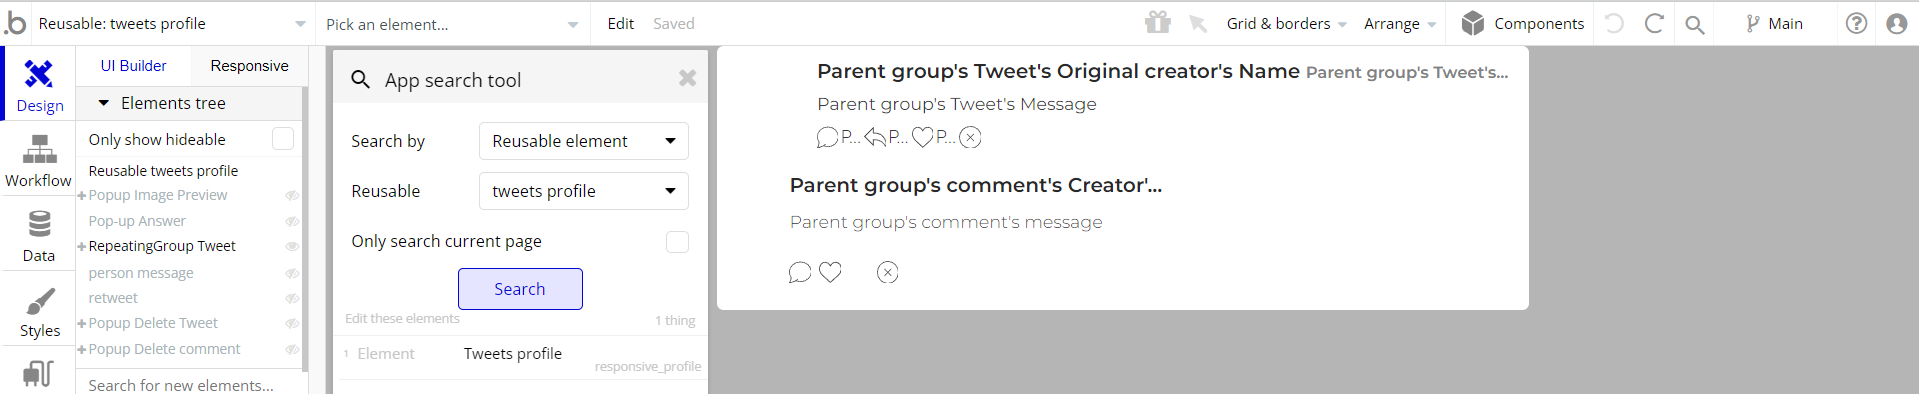Screen dimensions: 1919x394
Task: Click the Components cube icon
Action: tap(1472, 23)
